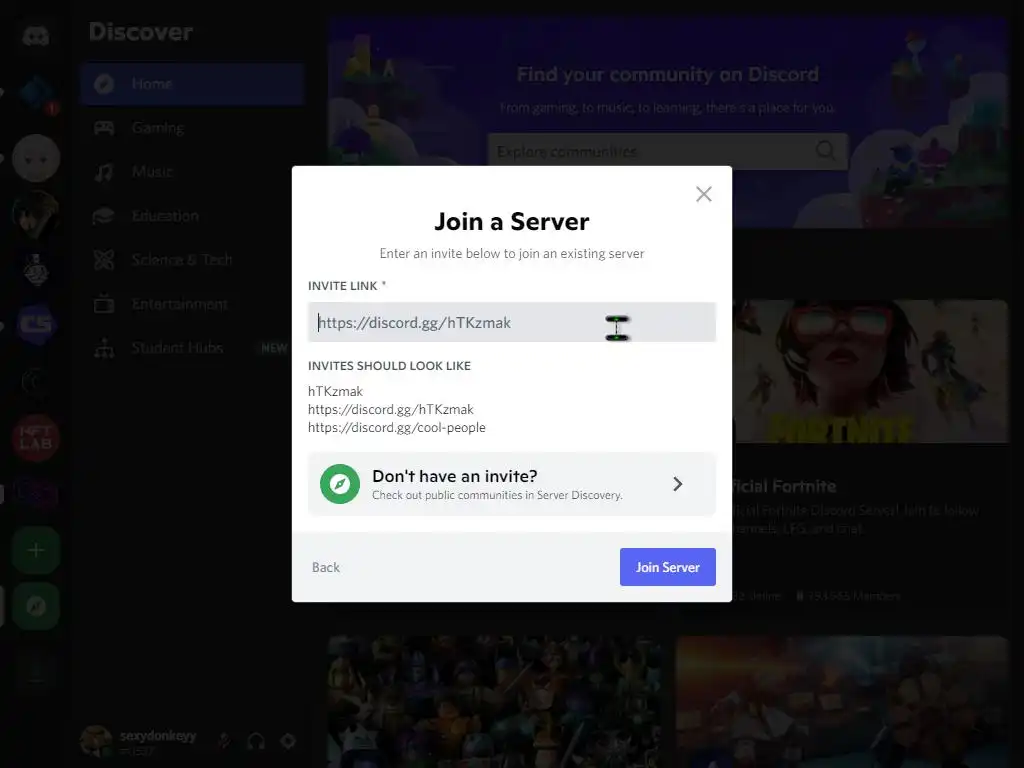Viewport: 1024px width, 768px height.
Task: Click the Student Hubs icon
Action: (104, 349)
